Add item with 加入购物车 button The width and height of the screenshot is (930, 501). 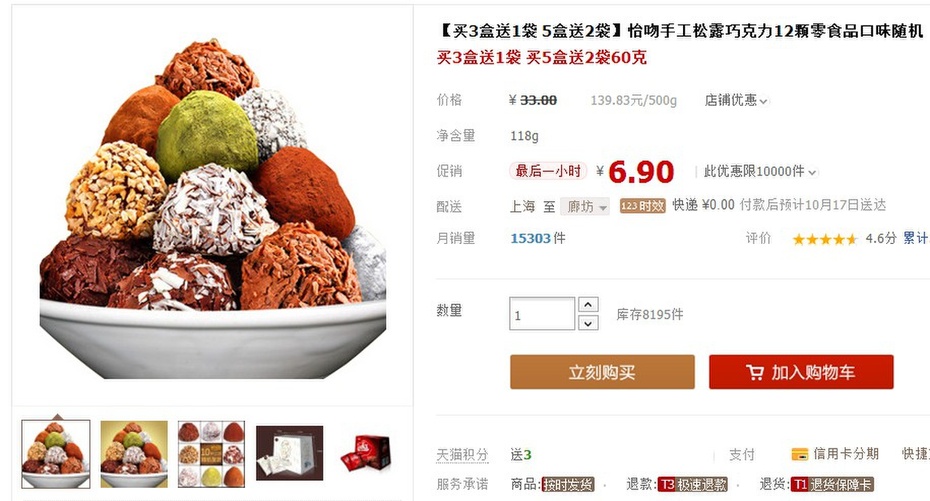(x=801, y=372)
